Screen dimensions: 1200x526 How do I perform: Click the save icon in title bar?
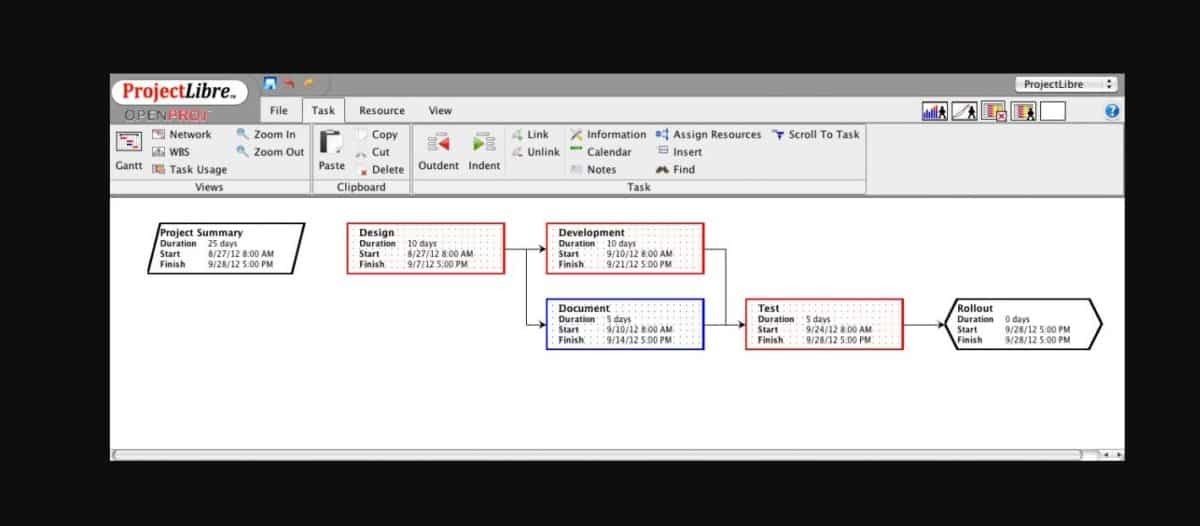click(270, 84)
